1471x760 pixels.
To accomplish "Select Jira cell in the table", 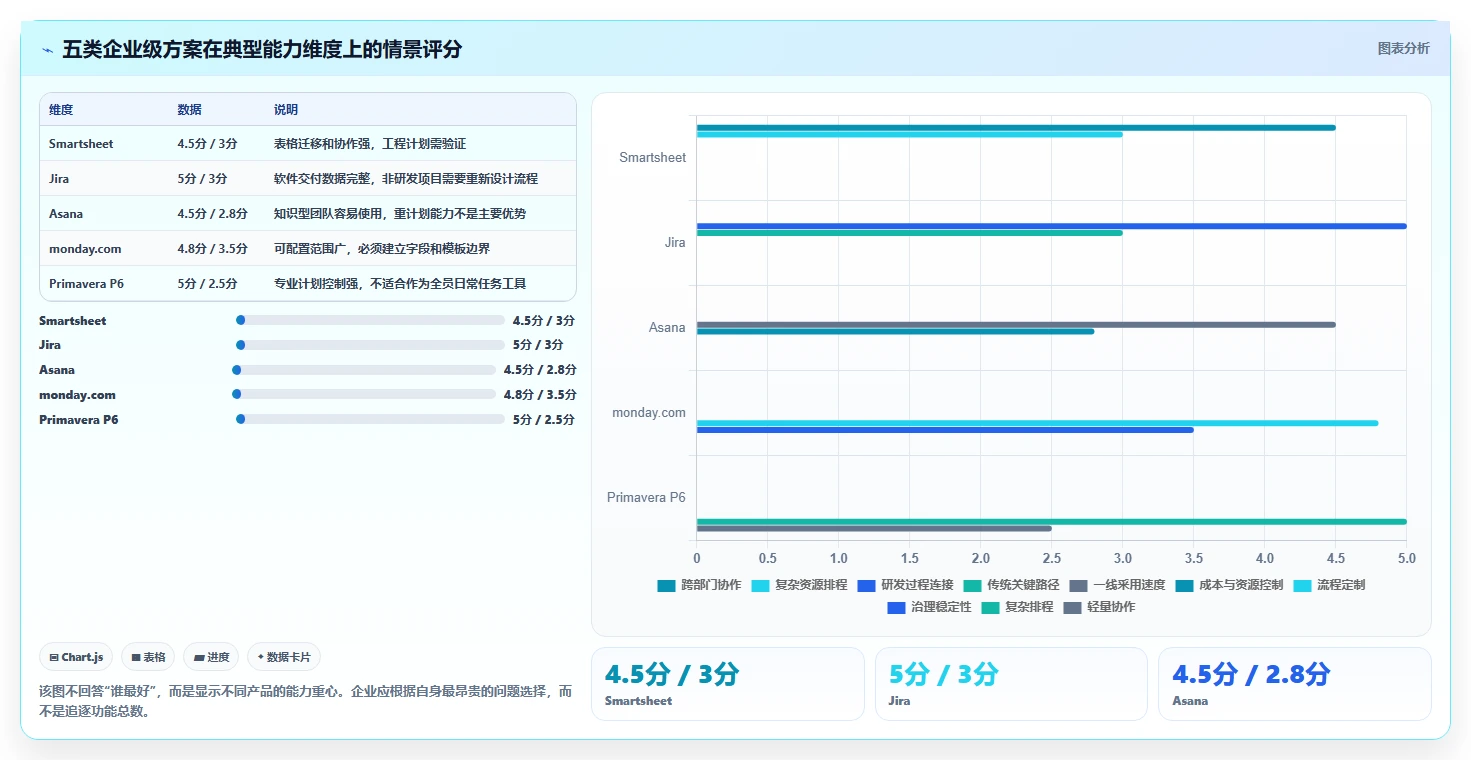I will coord(59,179).
